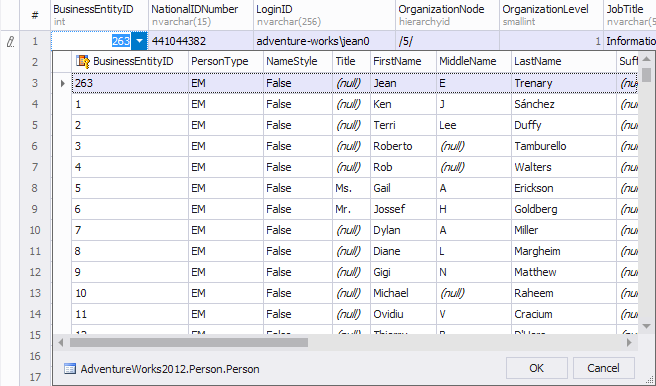Click the adventure-works\jean0 cell
This screenshot has height=386, width=656.
[325, 41]
